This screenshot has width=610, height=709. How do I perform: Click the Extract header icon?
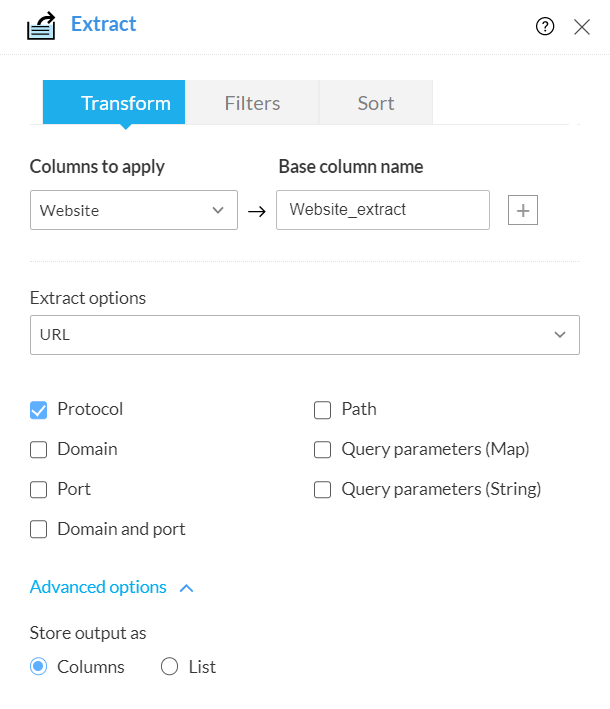(41, 26)
